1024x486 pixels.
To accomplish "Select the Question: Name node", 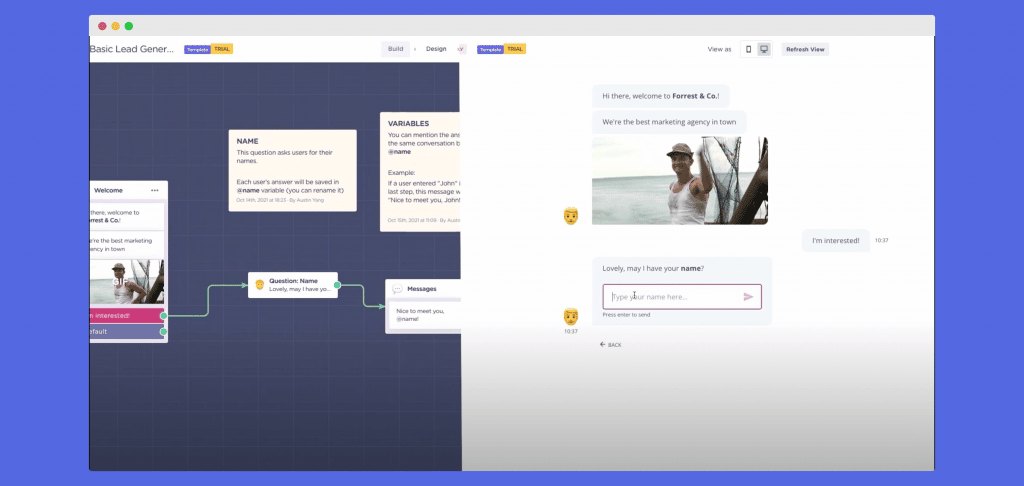I will [293, 285].
